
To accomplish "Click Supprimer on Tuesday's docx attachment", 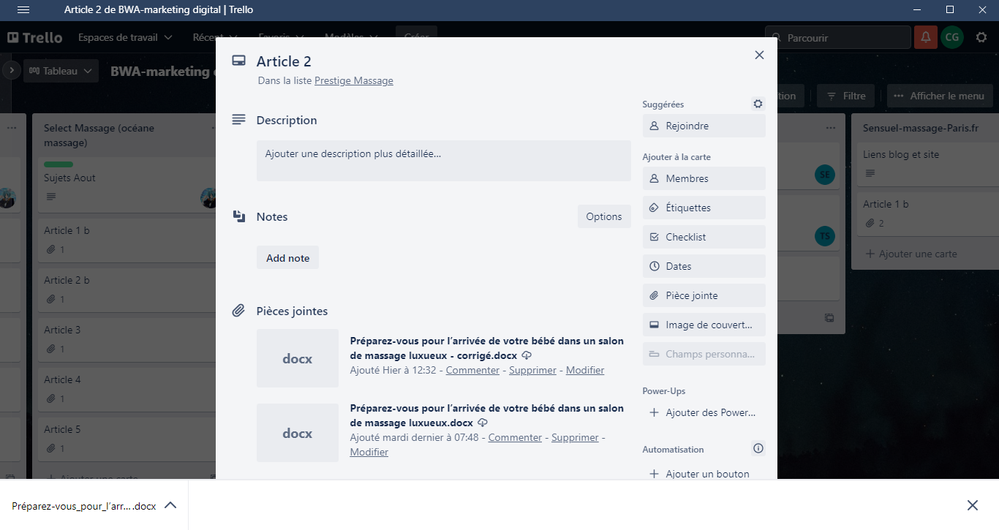I will pos(575,438).
